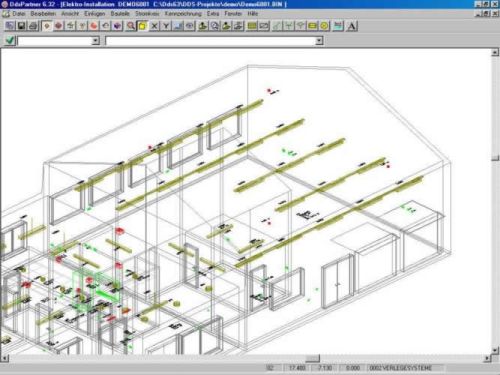Open the Kennzeichnung menu
Viewport: 500px width, 375px height.
click(183, 14)
